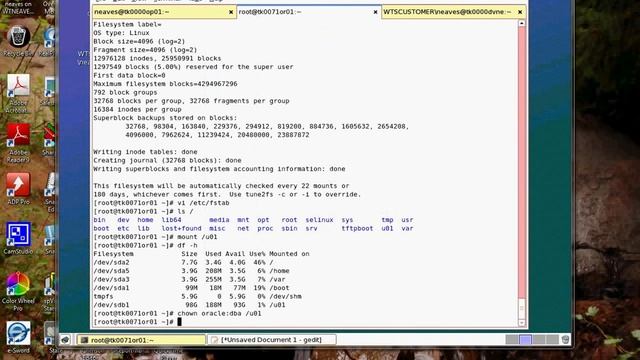
Task: Launch the CamStudio desktop shortcut
Action: (x=18, y=238)
